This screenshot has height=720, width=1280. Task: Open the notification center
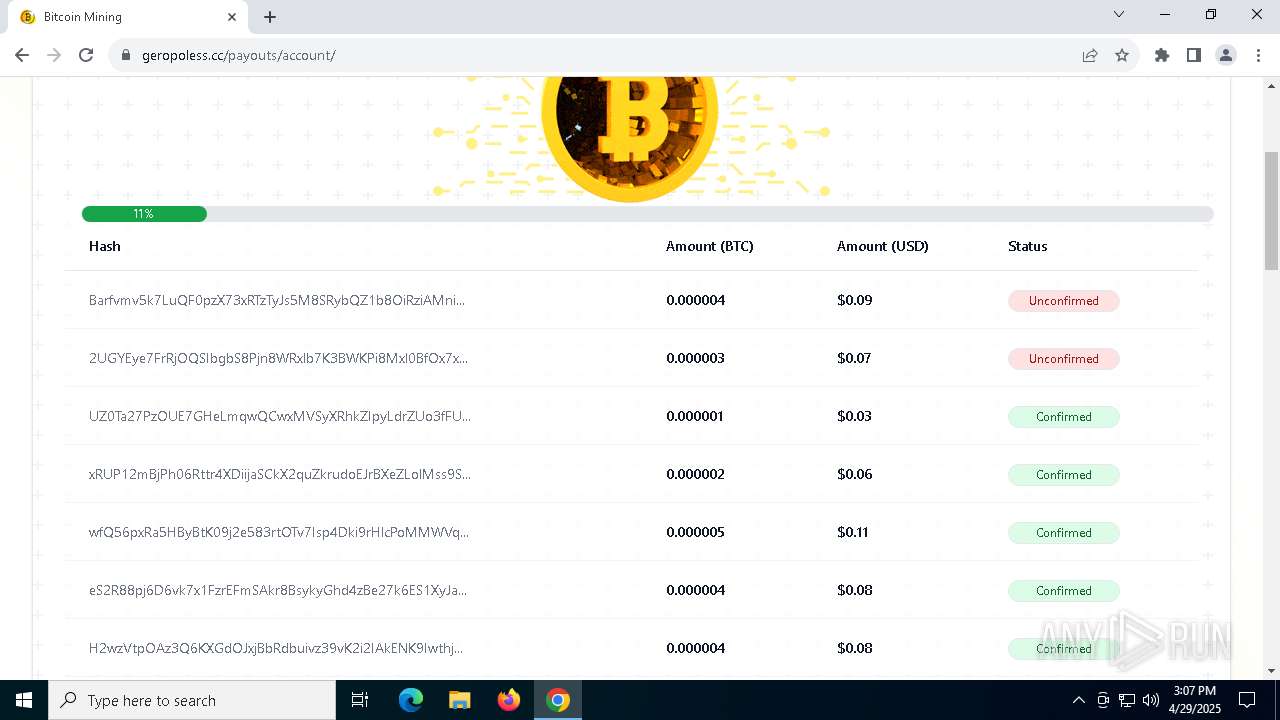click(1247, 700)
